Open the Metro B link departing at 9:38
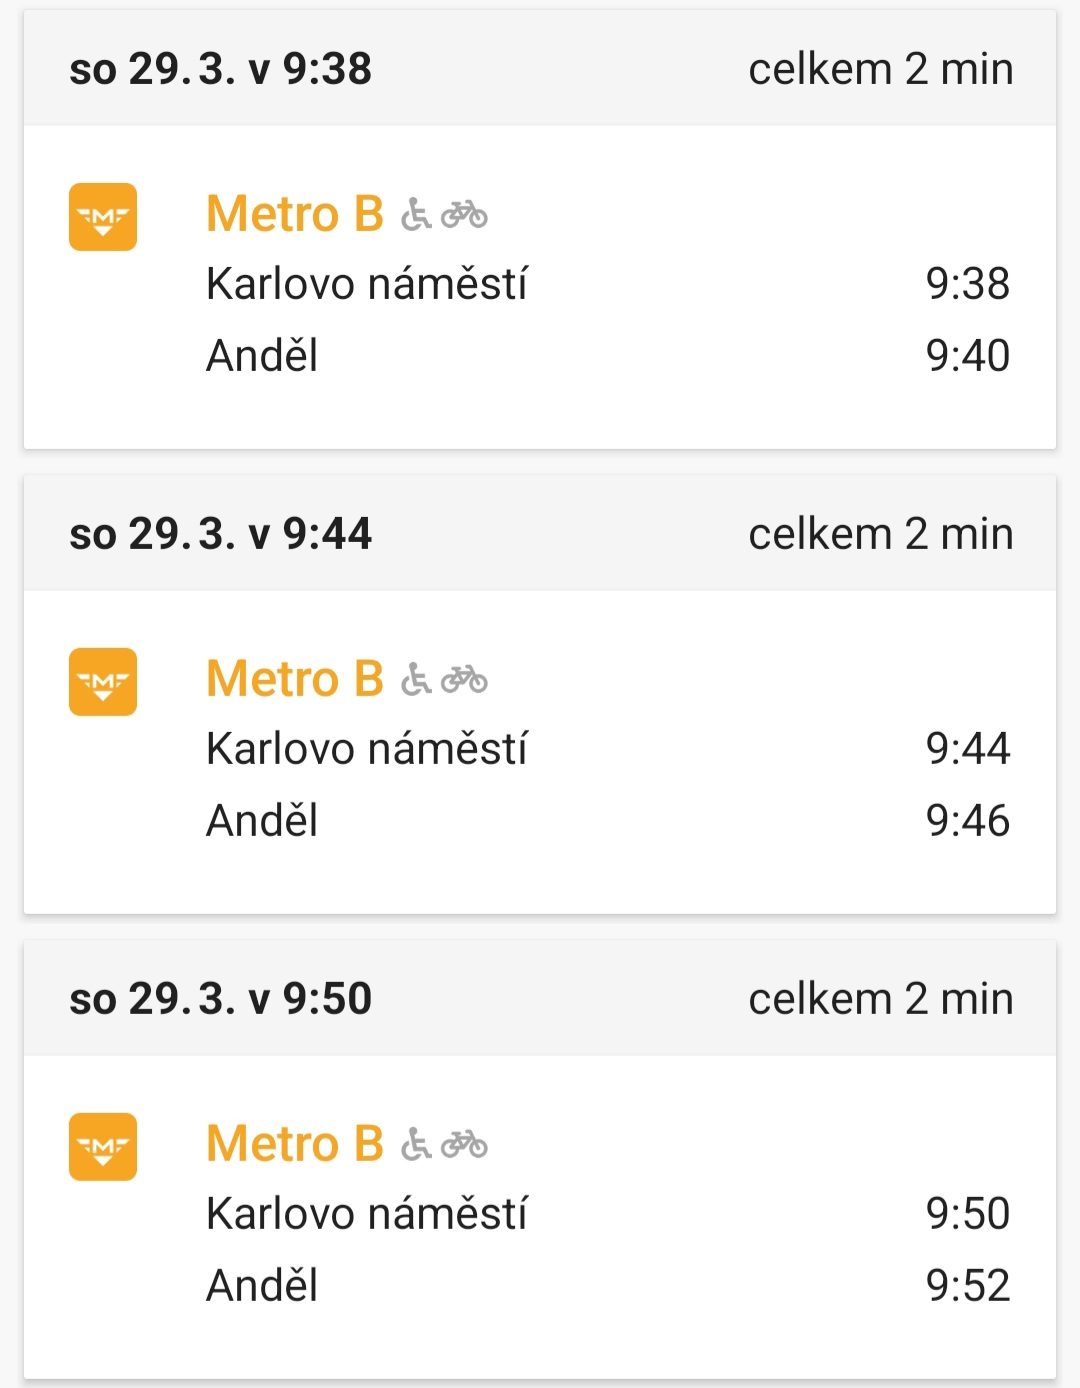The width and height of the screenshot is (1080, 1388). pos(295,214)
